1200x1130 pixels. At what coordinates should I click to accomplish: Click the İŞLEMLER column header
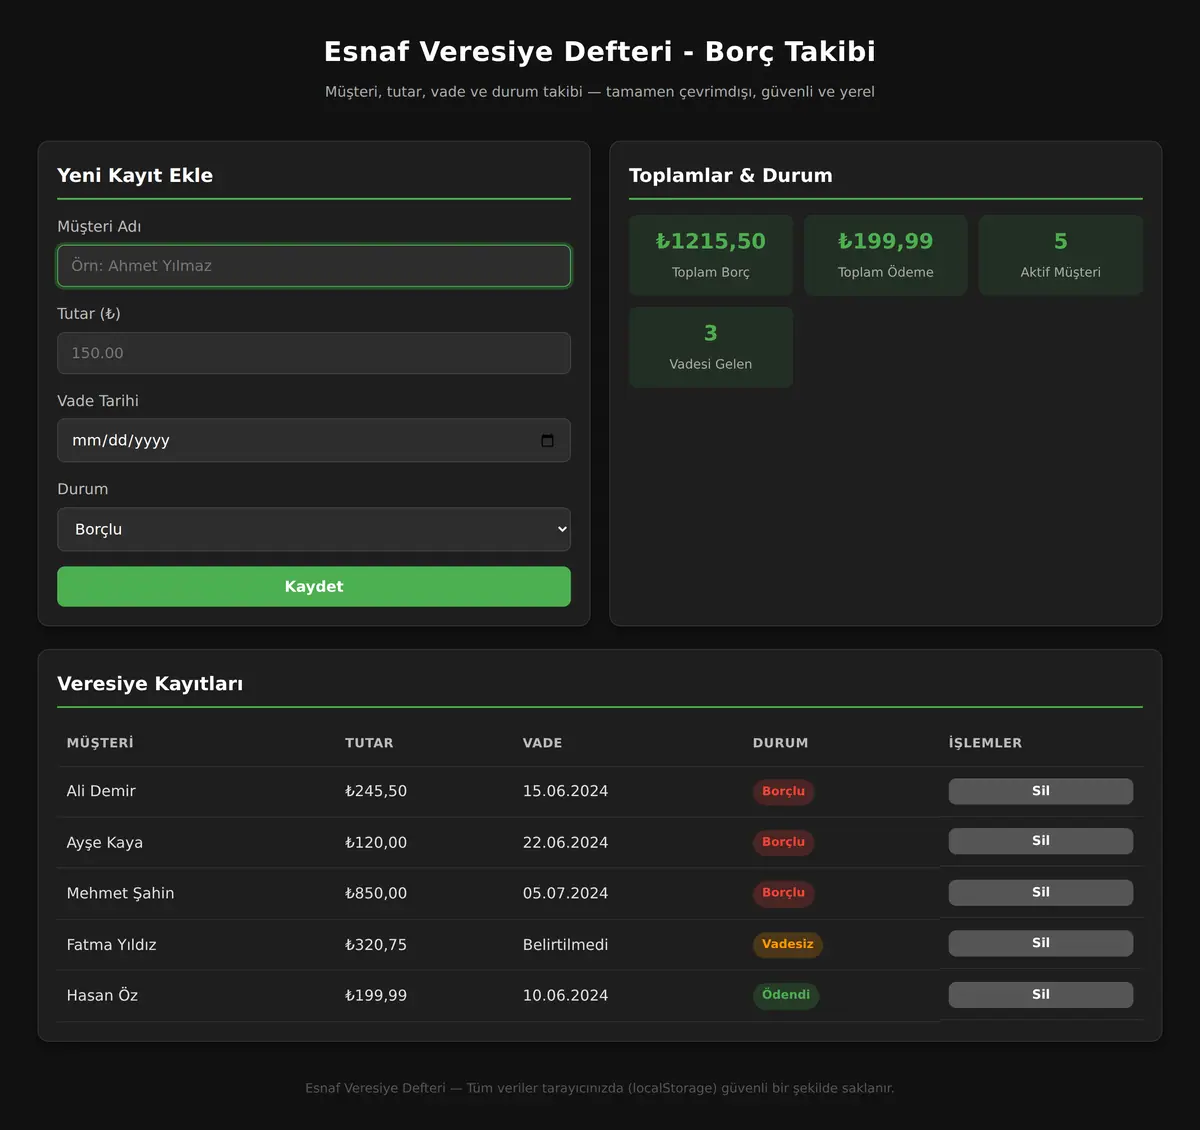(985, 743)
